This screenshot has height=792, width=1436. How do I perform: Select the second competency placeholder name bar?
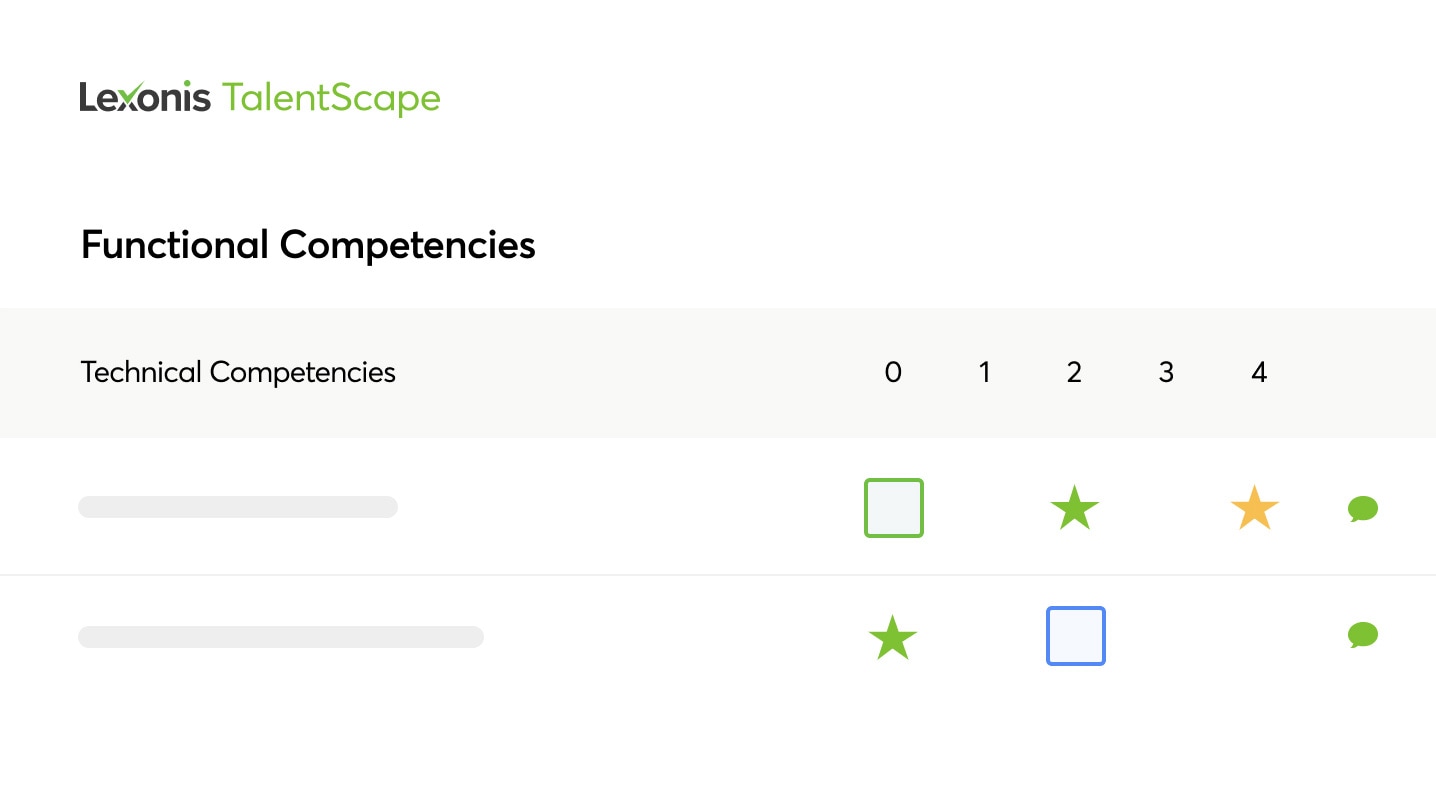coord(281,637)
